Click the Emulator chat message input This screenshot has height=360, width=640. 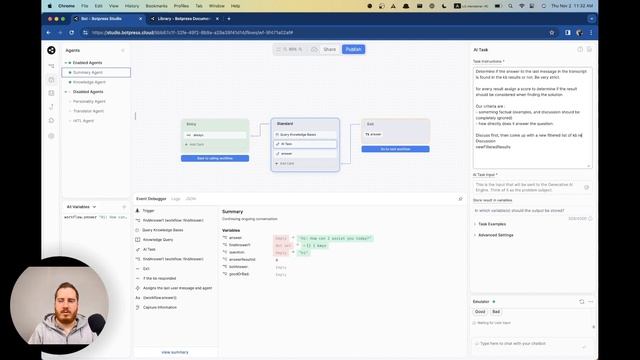pos(532,347)
